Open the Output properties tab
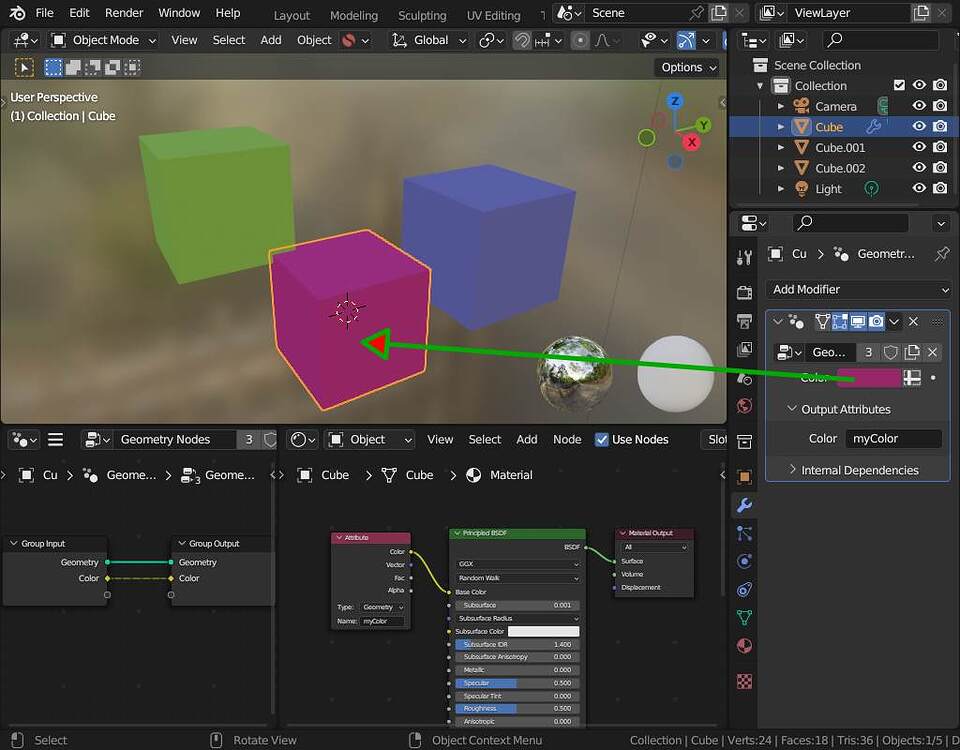This screenshot has width=960, height=750. point(744,321)
